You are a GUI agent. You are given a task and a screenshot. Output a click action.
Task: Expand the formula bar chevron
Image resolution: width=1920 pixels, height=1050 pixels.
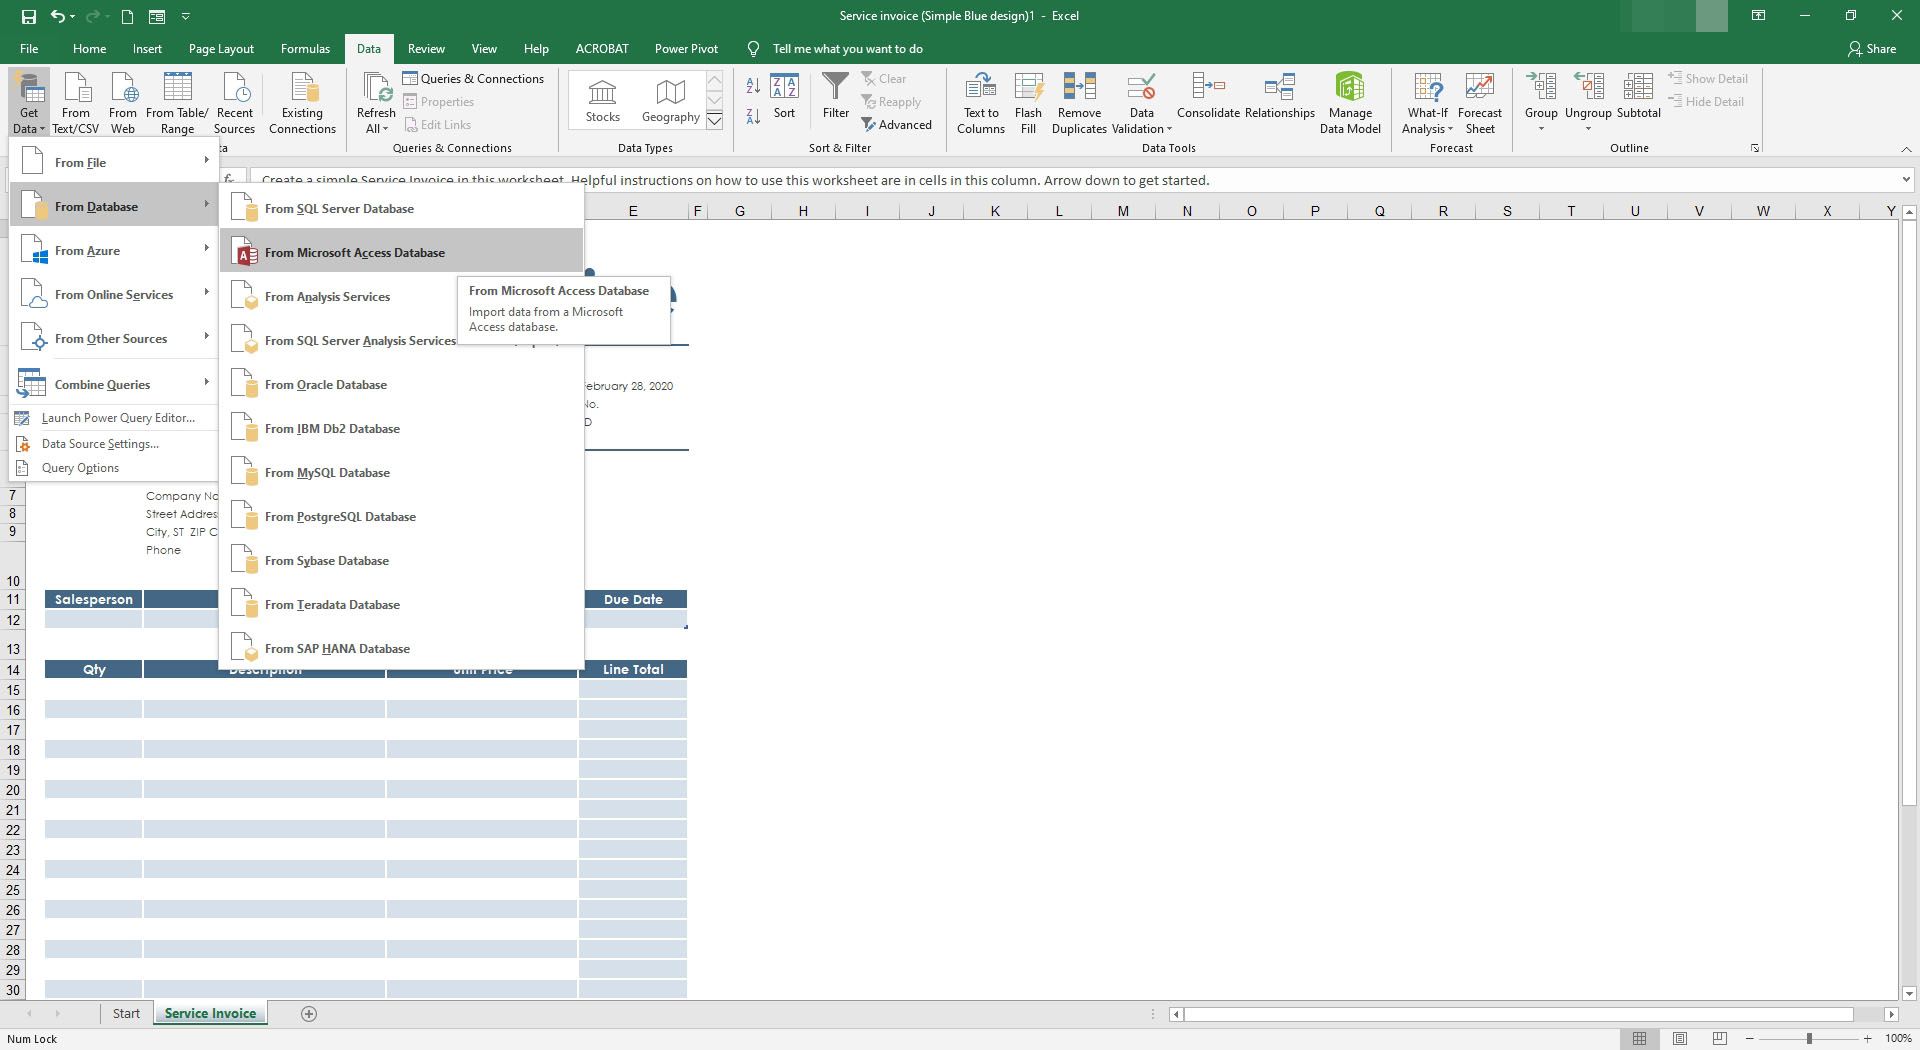pyautogui.click(x=1906, y=180)
